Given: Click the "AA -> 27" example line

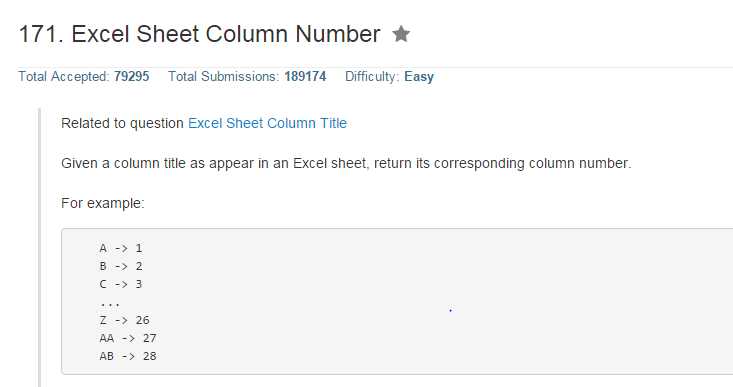Looking at the screenshot, I should pos(128,338).
